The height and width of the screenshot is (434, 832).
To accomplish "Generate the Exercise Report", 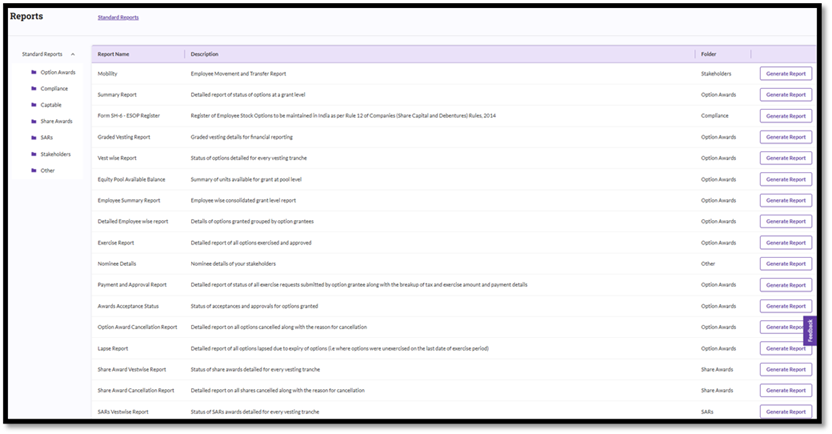I will click(786, 242).
